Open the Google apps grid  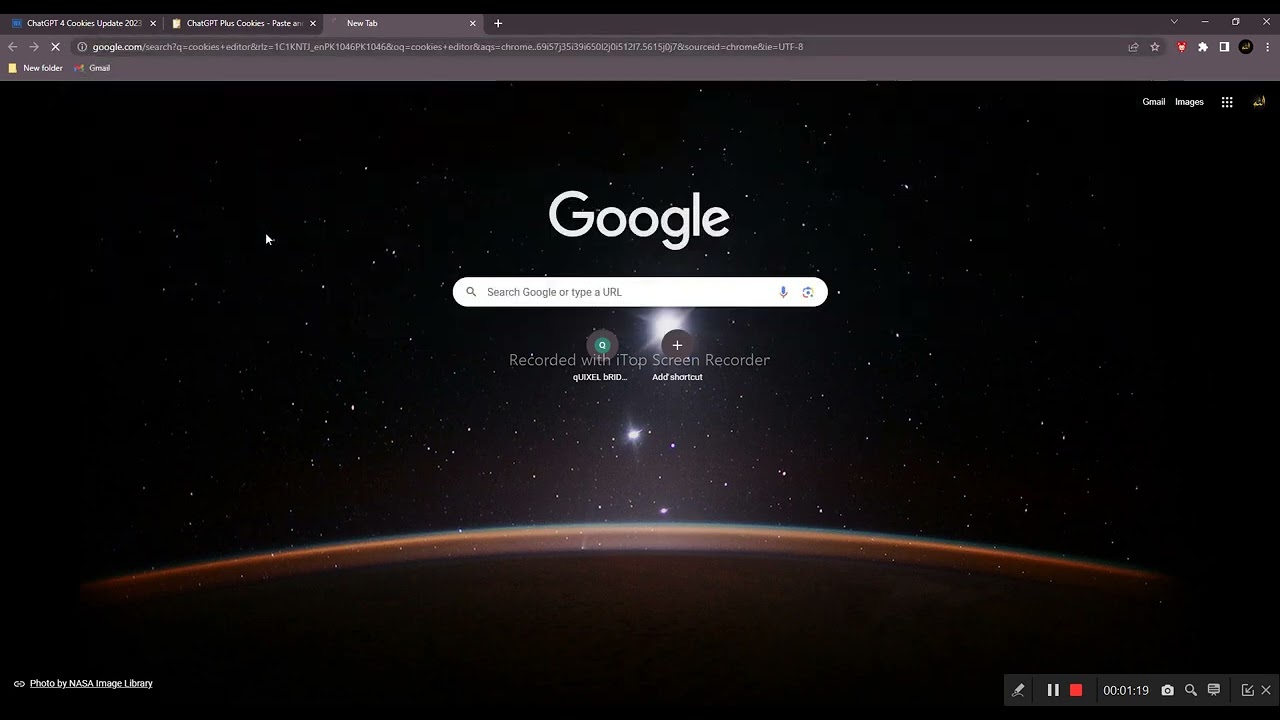coord(1227,102)
